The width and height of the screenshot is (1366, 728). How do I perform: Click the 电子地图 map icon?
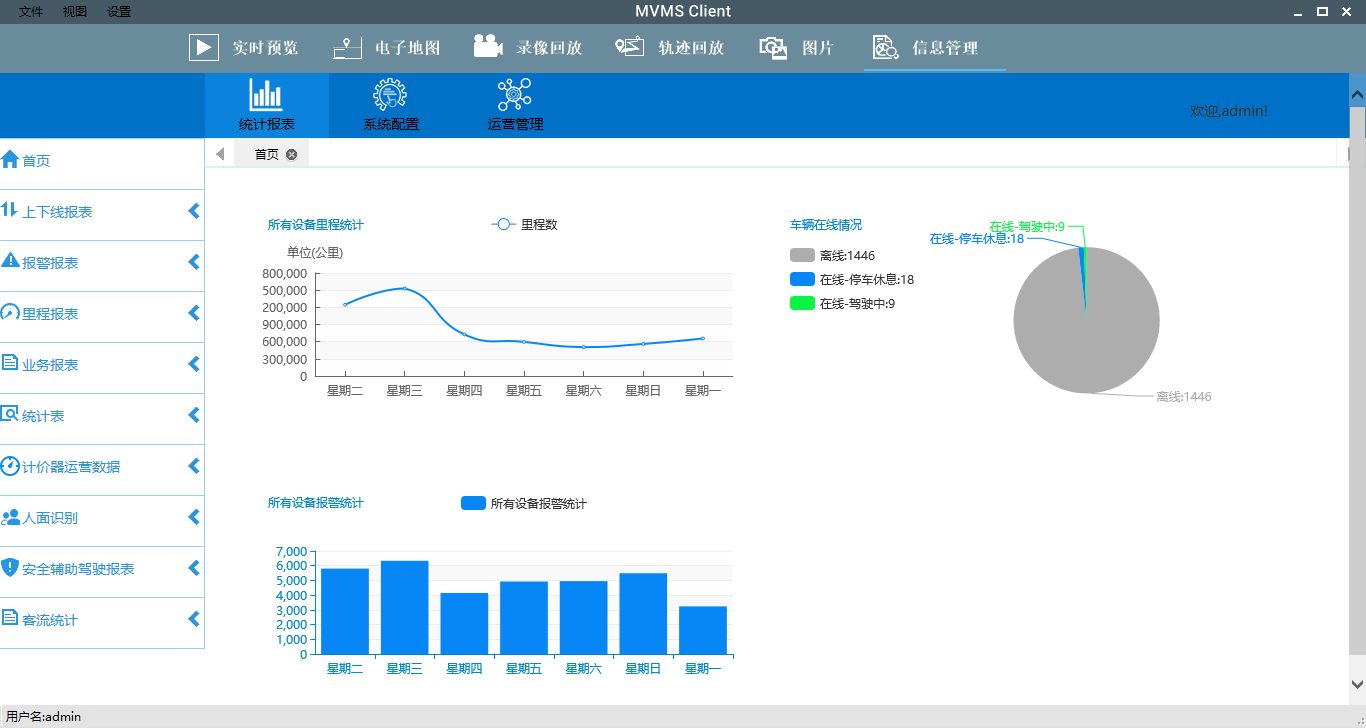click(346, 47)
